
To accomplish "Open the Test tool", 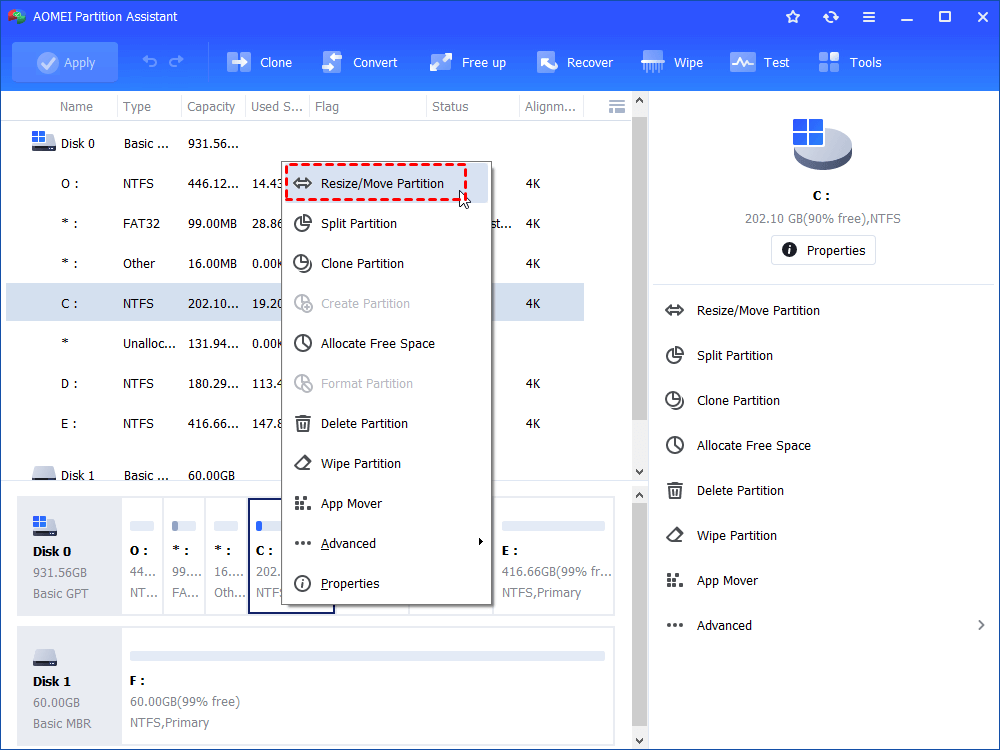I will 760,62.
